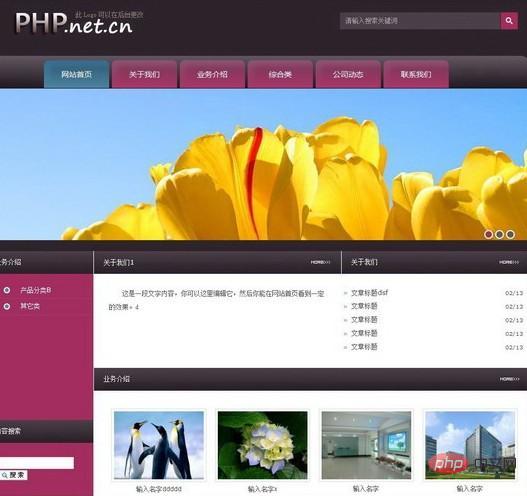Focus the sidebar search text box
Viewport: 527px width, 496px height.
(36, 463)
